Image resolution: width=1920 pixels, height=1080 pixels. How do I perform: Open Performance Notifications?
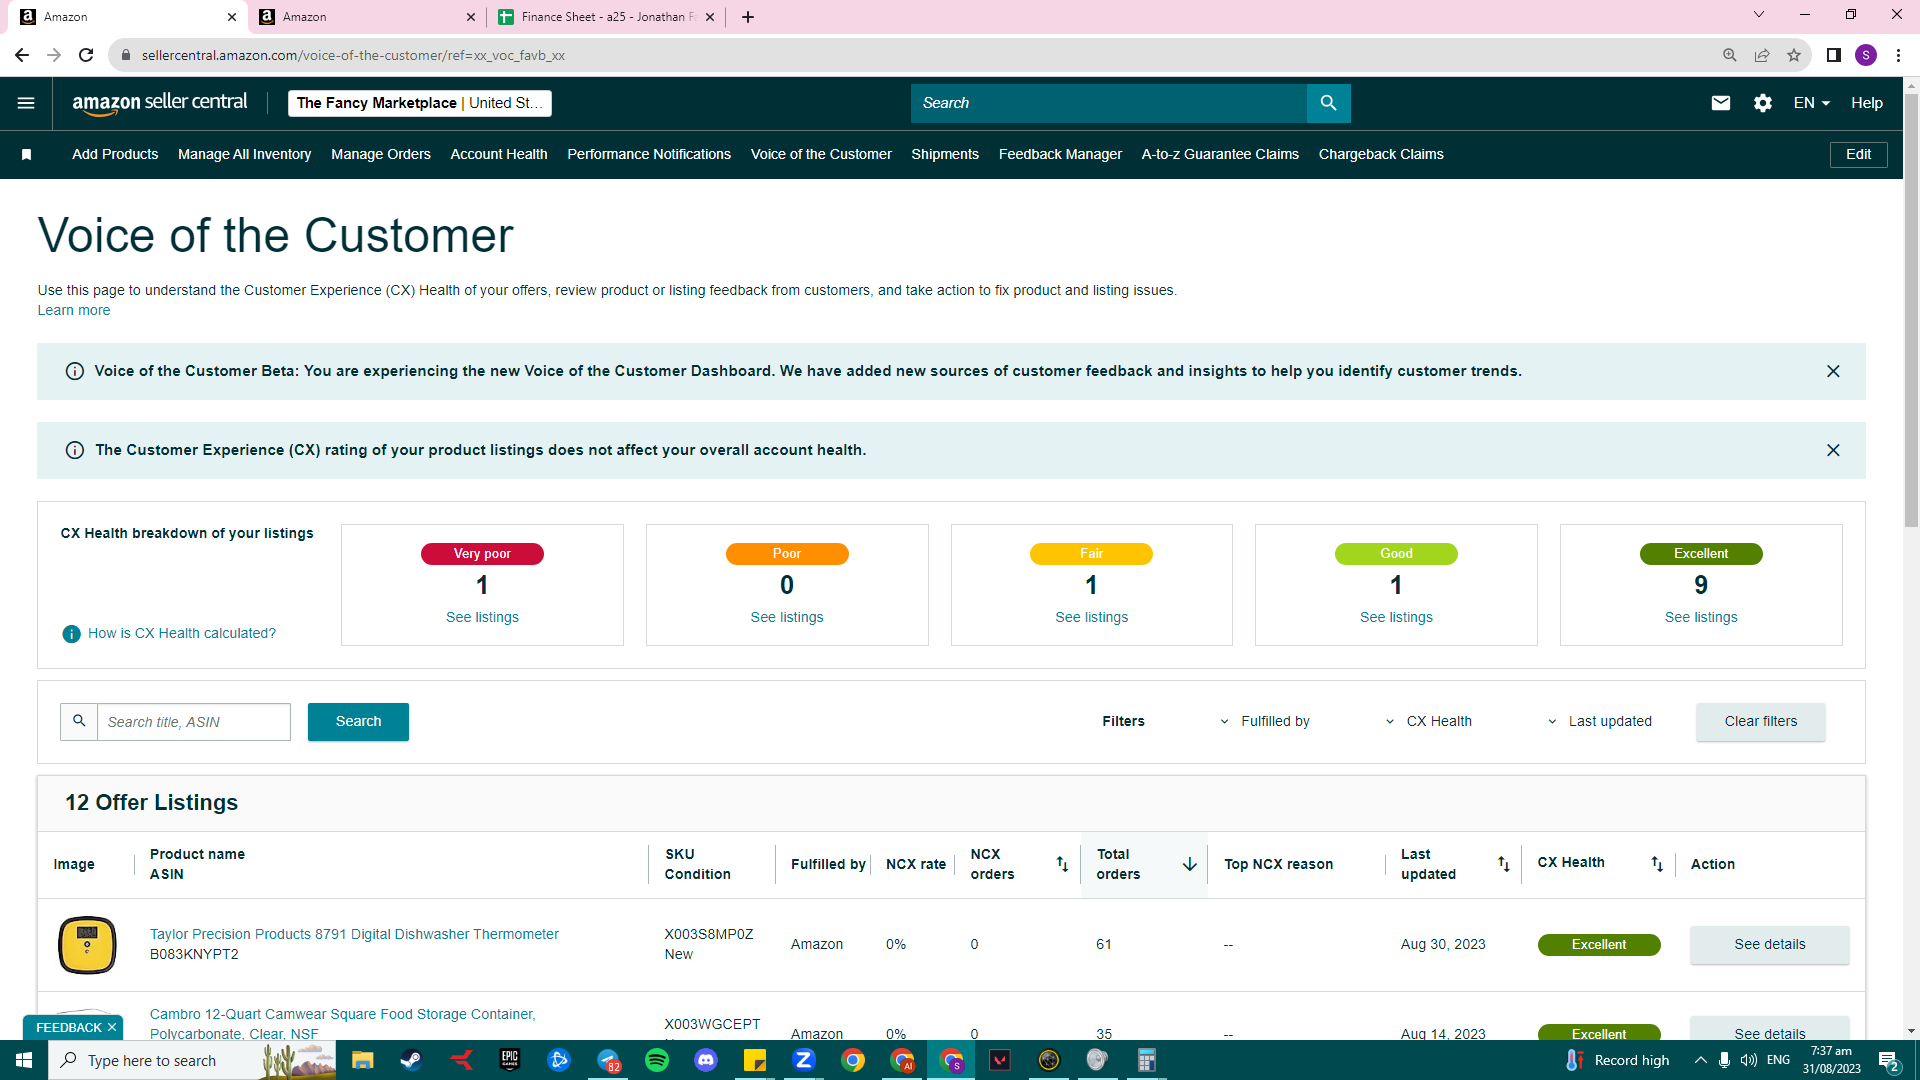pyautogui.click(x=649, y=154)
